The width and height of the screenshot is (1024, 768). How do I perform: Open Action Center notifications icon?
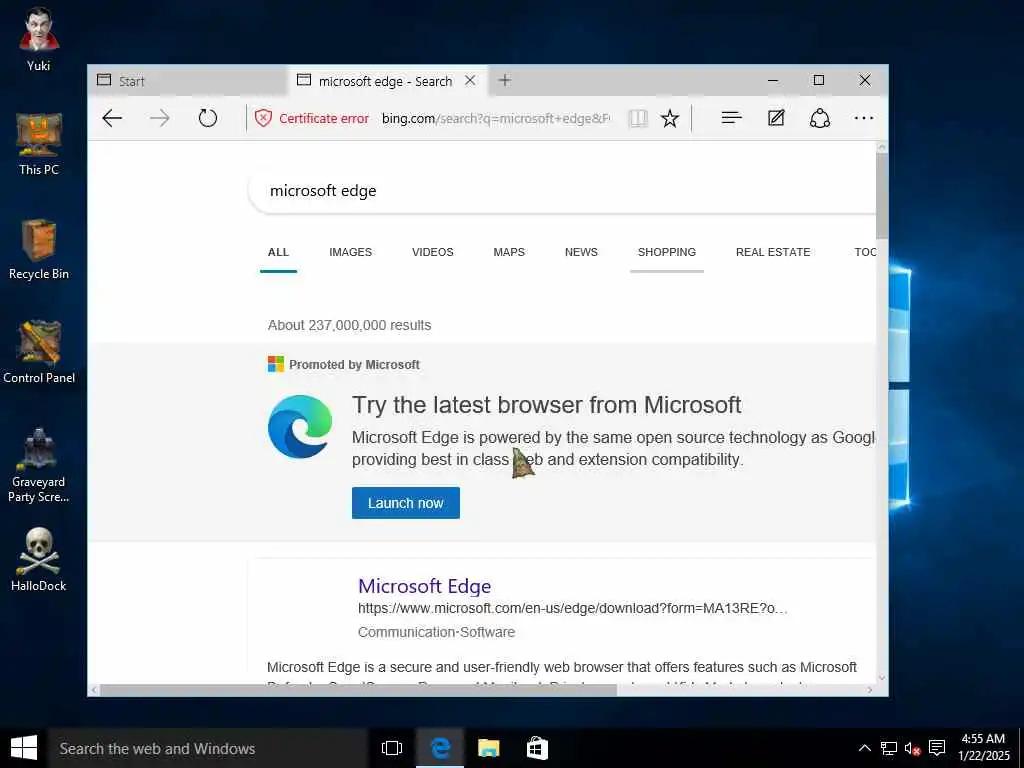pyautogui.click(x=937, y=748)
